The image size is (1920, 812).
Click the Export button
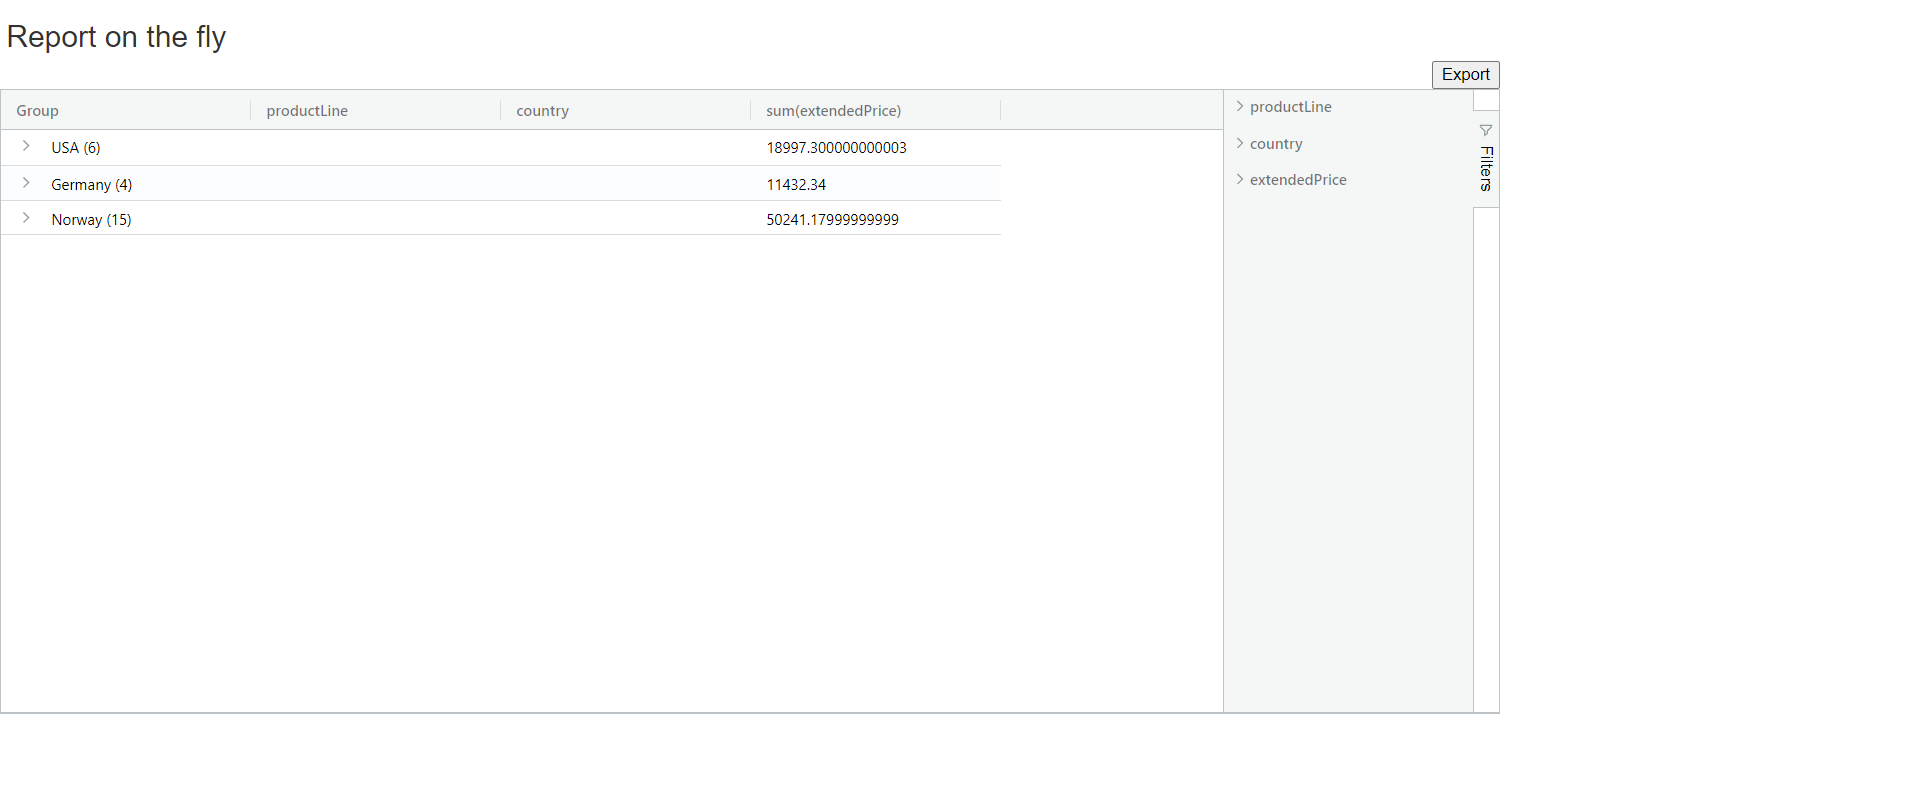(x=1465, y=75)
